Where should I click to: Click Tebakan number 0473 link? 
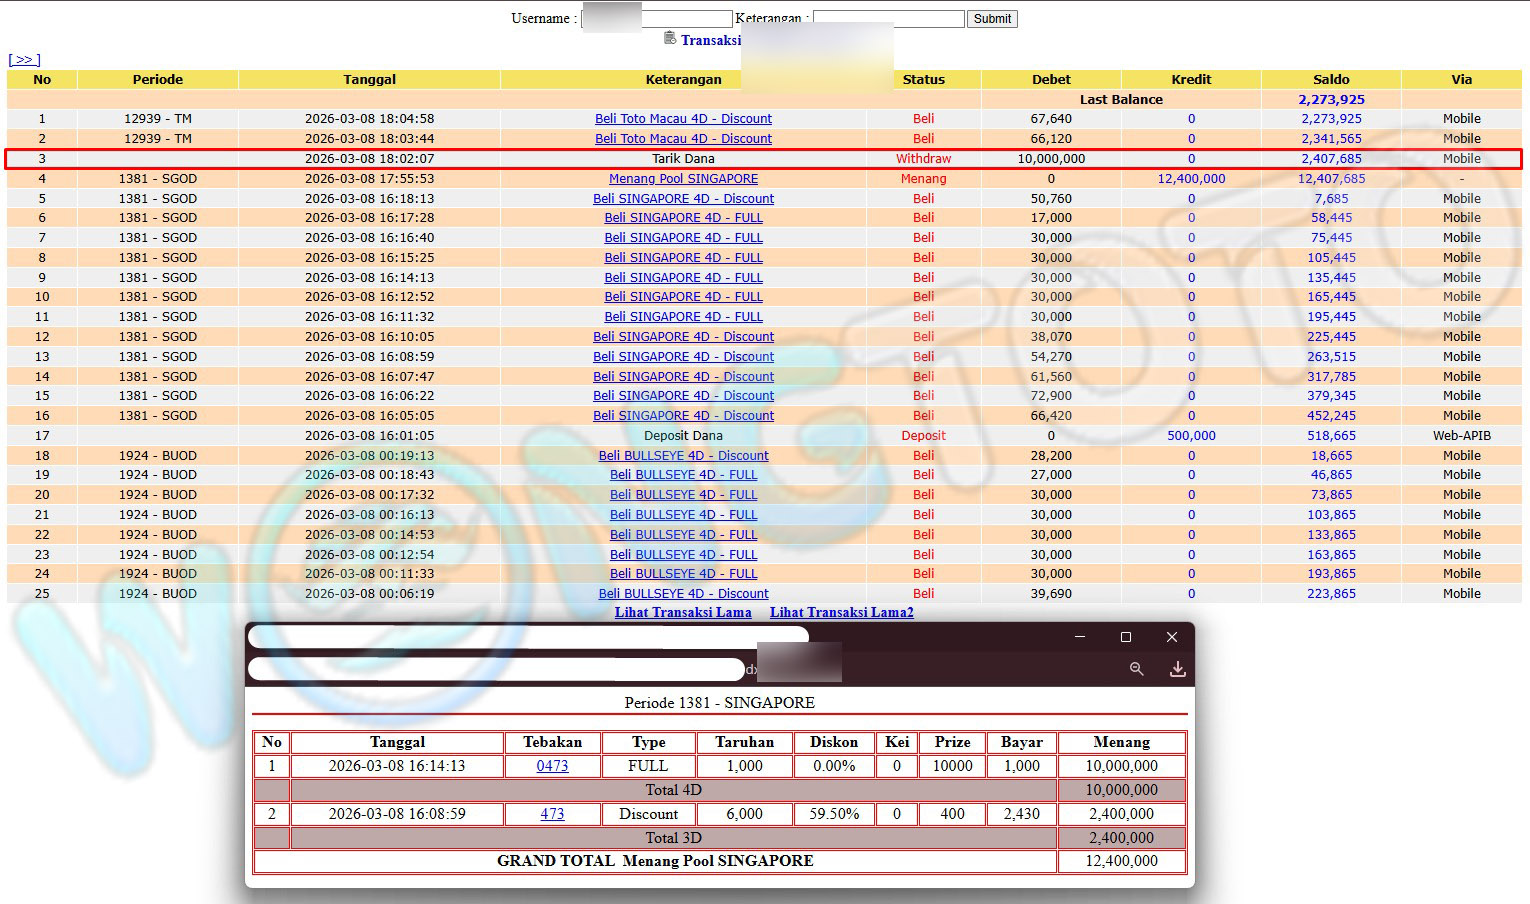coord(552,766)
